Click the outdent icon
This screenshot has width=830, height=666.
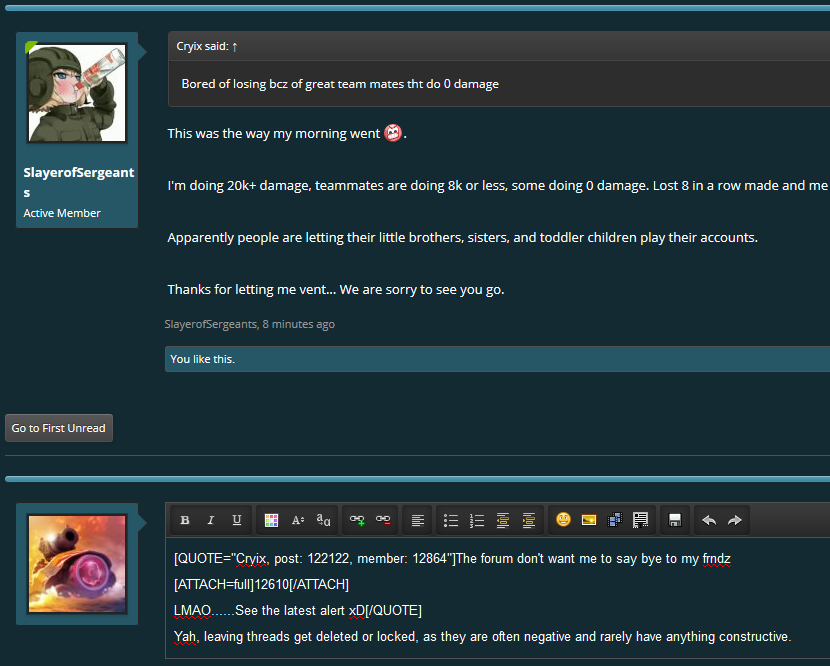tap(503, 520)
